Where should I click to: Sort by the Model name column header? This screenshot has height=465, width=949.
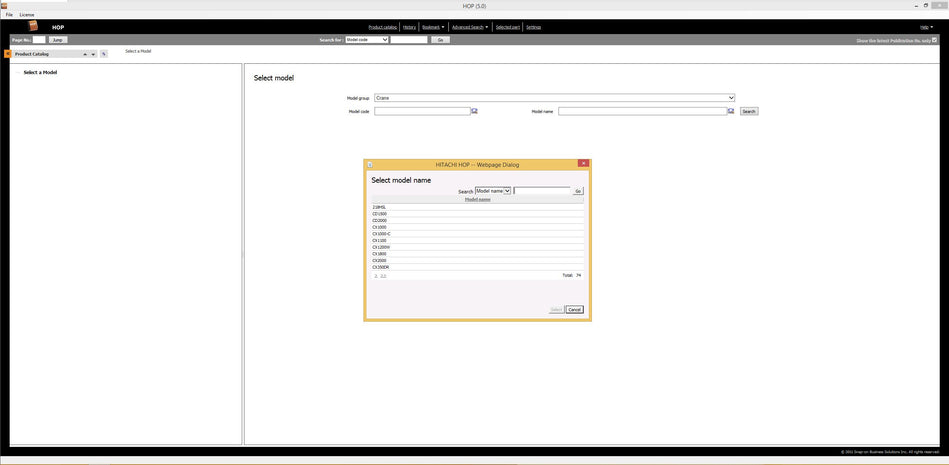click(x=477, y=199)
